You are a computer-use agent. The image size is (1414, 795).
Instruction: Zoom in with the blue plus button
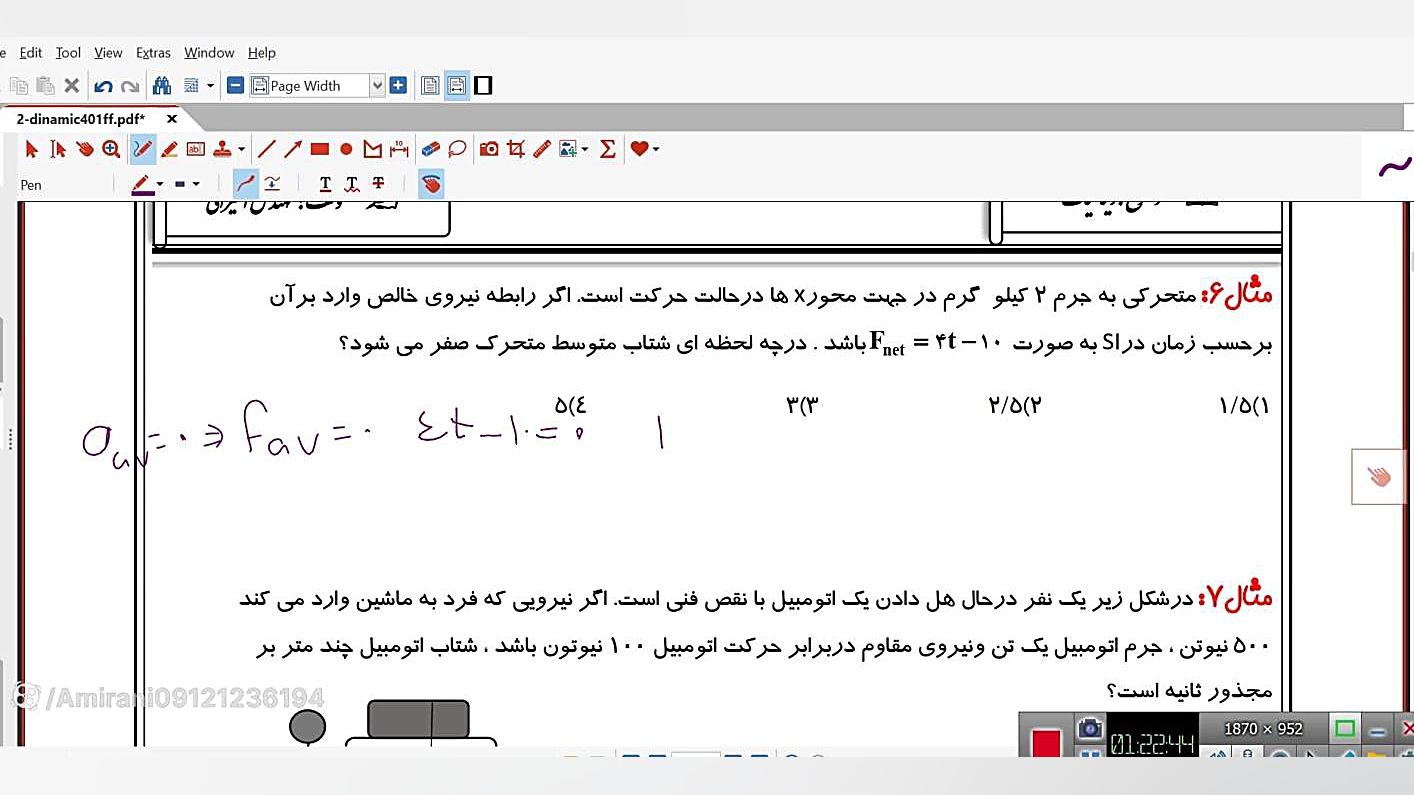(398, 86)
